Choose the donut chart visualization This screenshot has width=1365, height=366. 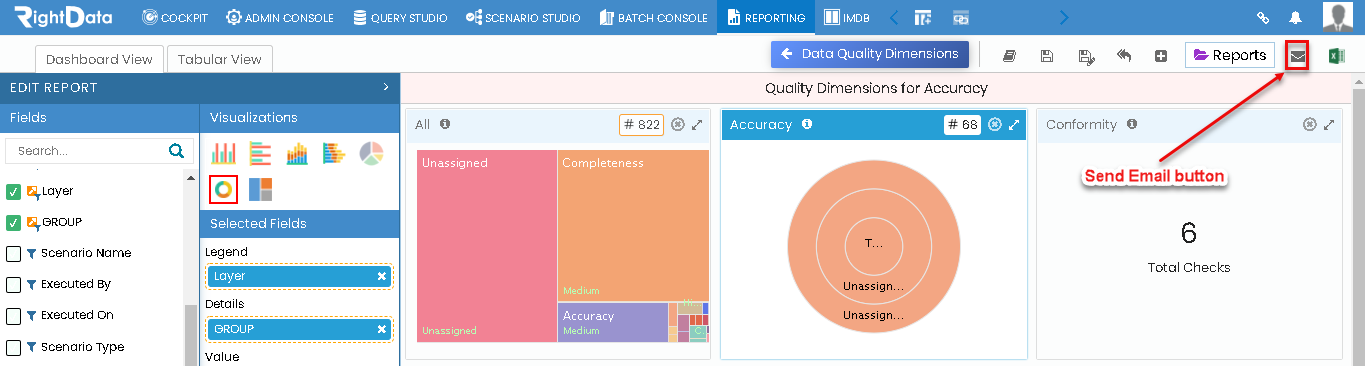(x=223, y=188)
